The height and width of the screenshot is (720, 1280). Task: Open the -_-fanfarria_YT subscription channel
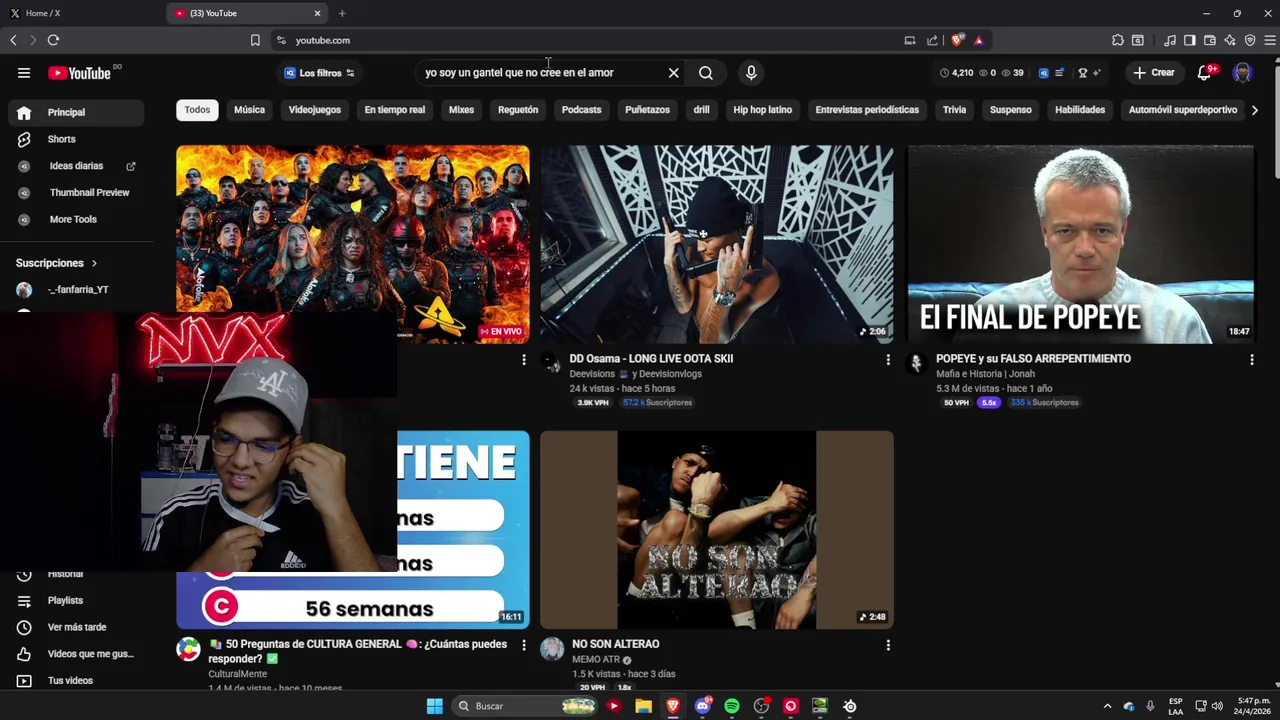tap(75, 290)
